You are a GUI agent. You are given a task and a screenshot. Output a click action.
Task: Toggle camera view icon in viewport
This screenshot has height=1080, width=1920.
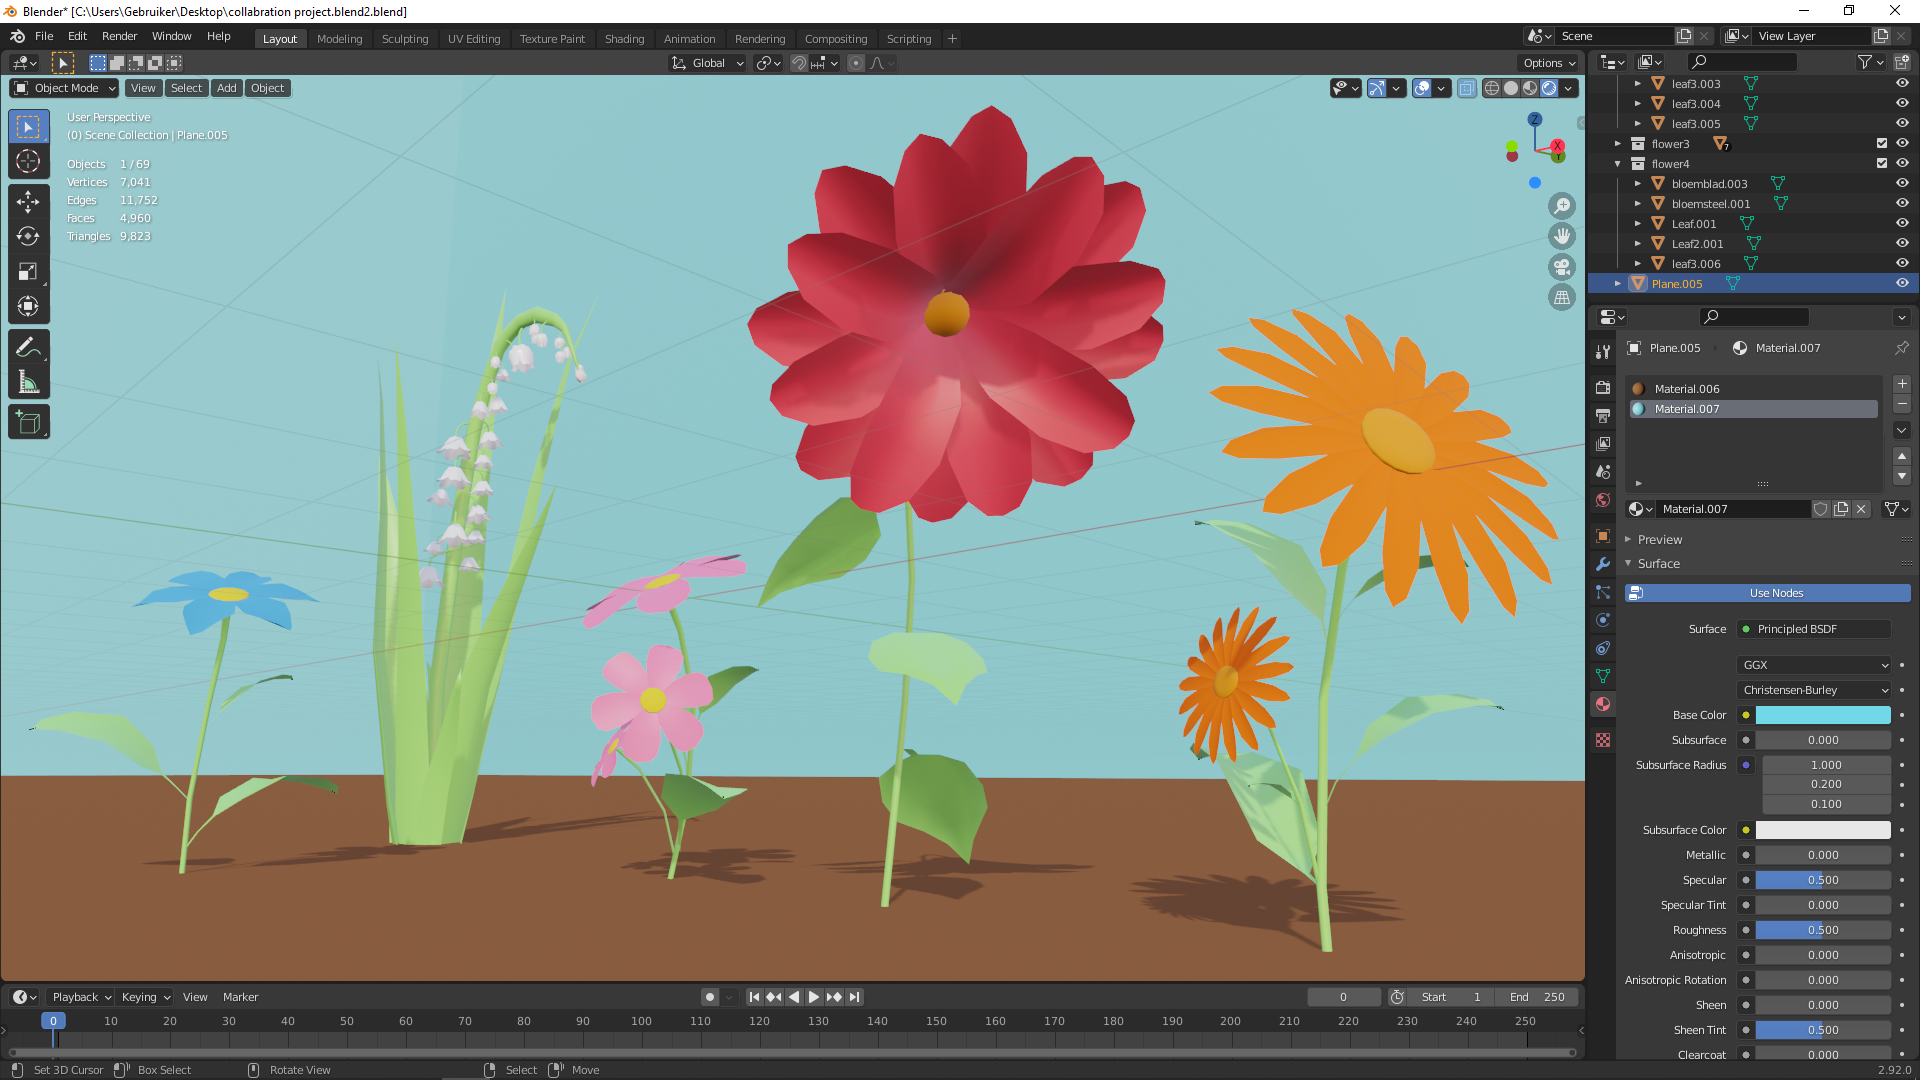1561,267
